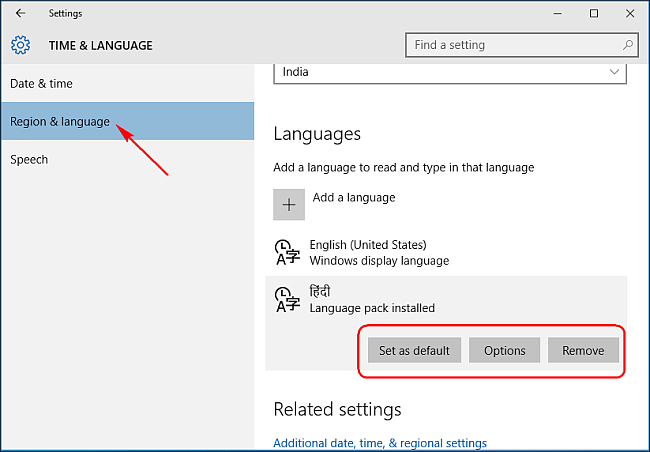Image resolution: width=650 pixels, height=452 pixels.
Task: Click the Hindi language icon
Action: 285,299
